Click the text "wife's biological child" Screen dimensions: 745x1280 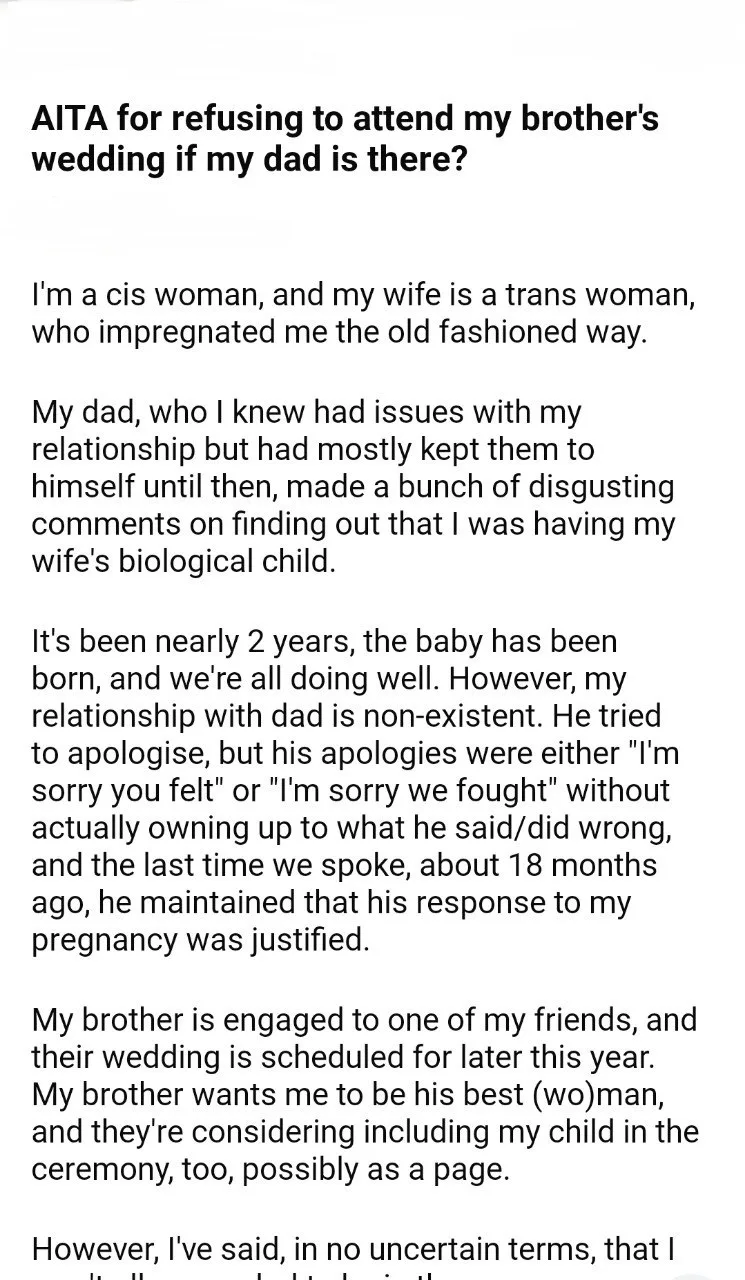point(181,560)
